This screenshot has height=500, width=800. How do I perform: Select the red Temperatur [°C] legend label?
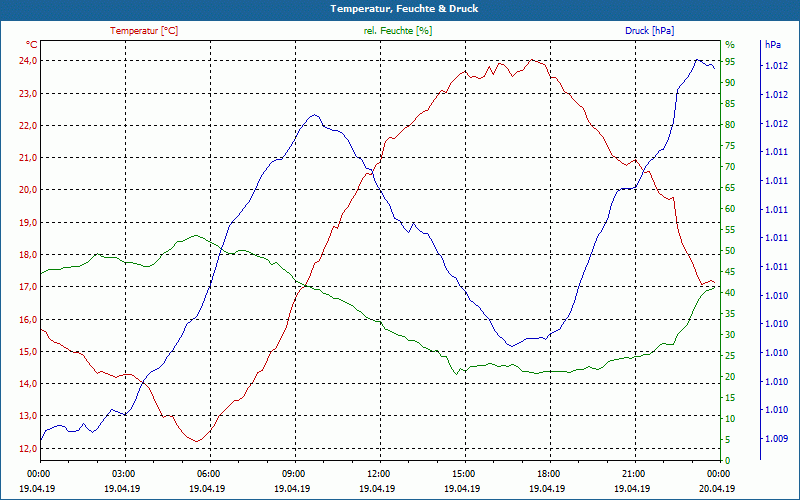(144, 31)
